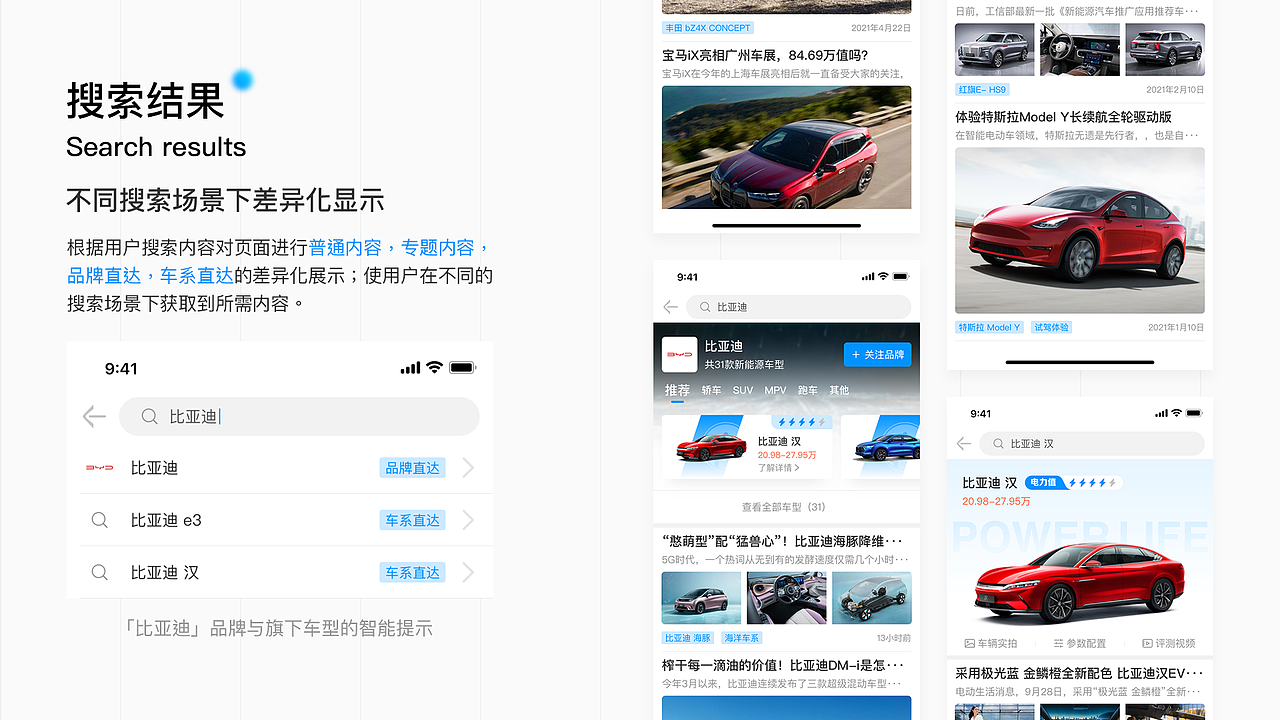Click the signal bars icon in the left phone status bar
This screenshot has height=720, width=1280.
point(410,368)
